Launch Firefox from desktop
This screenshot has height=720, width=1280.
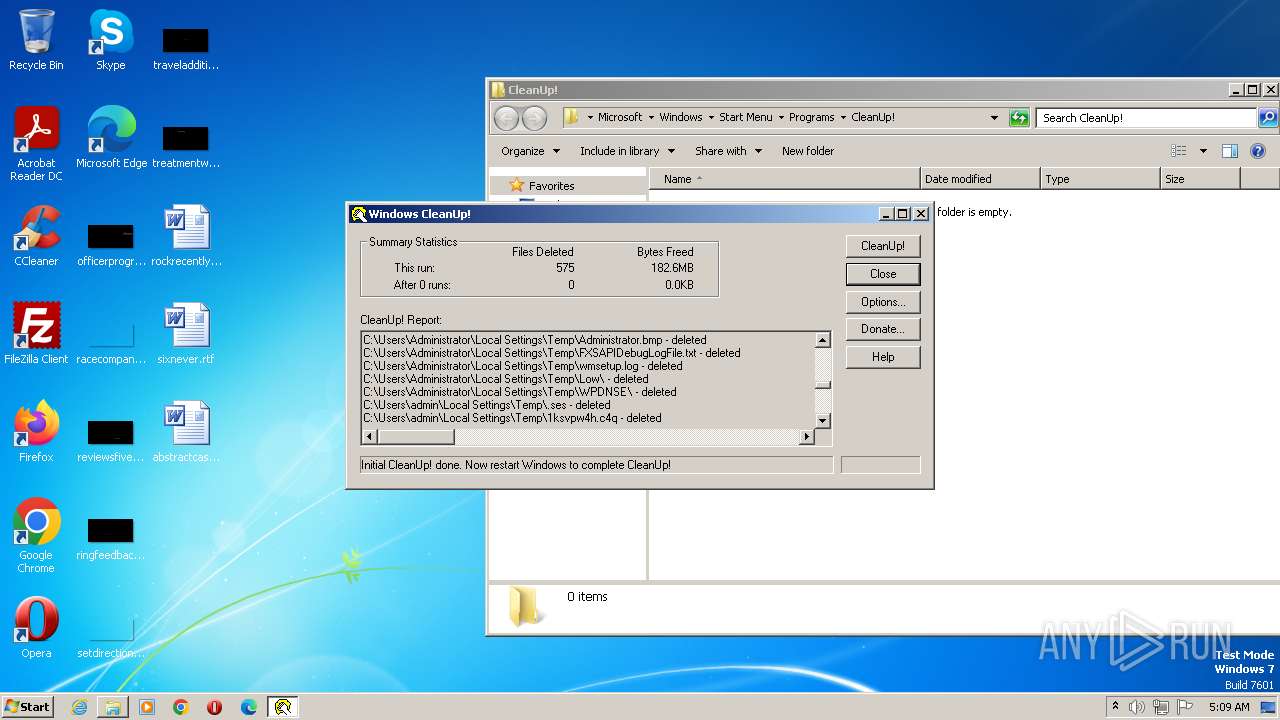pos(36,432)
